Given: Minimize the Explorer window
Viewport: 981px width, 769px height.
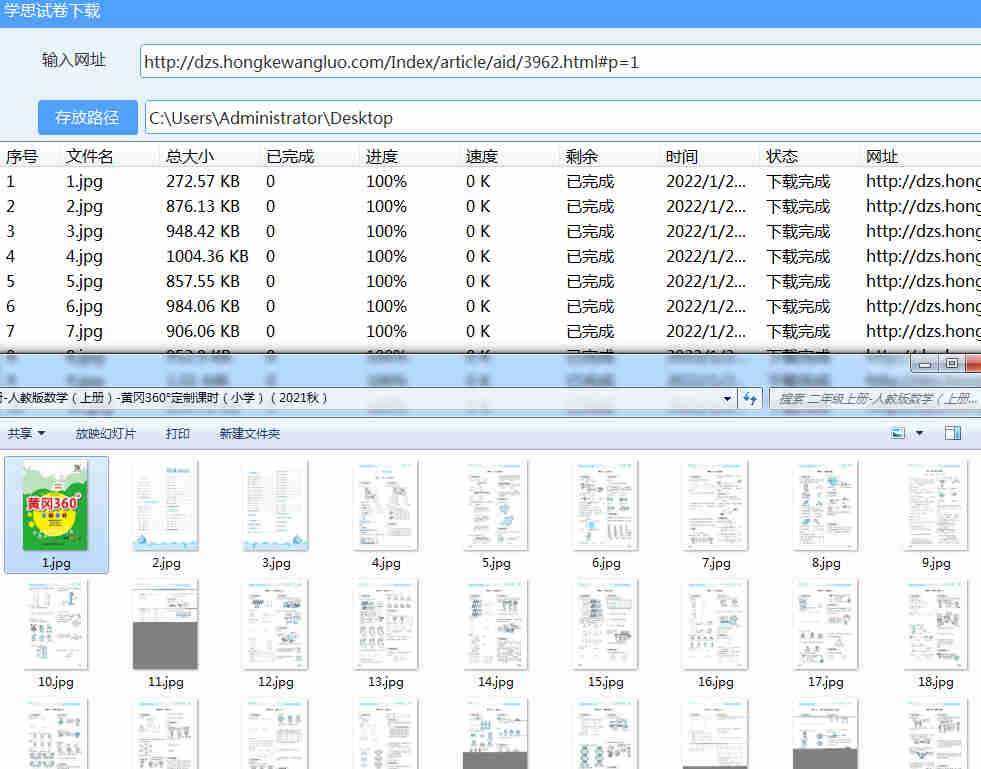Looking at the screenshot, I should [925, 363].
